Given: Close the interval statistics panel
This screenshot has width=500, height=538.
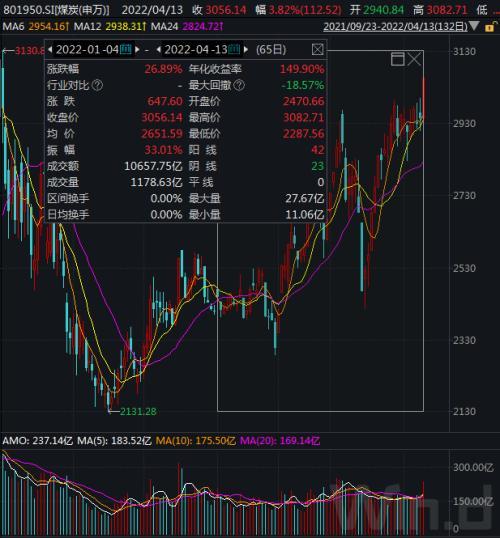Looking at the screenshot, I should [318, 50].
